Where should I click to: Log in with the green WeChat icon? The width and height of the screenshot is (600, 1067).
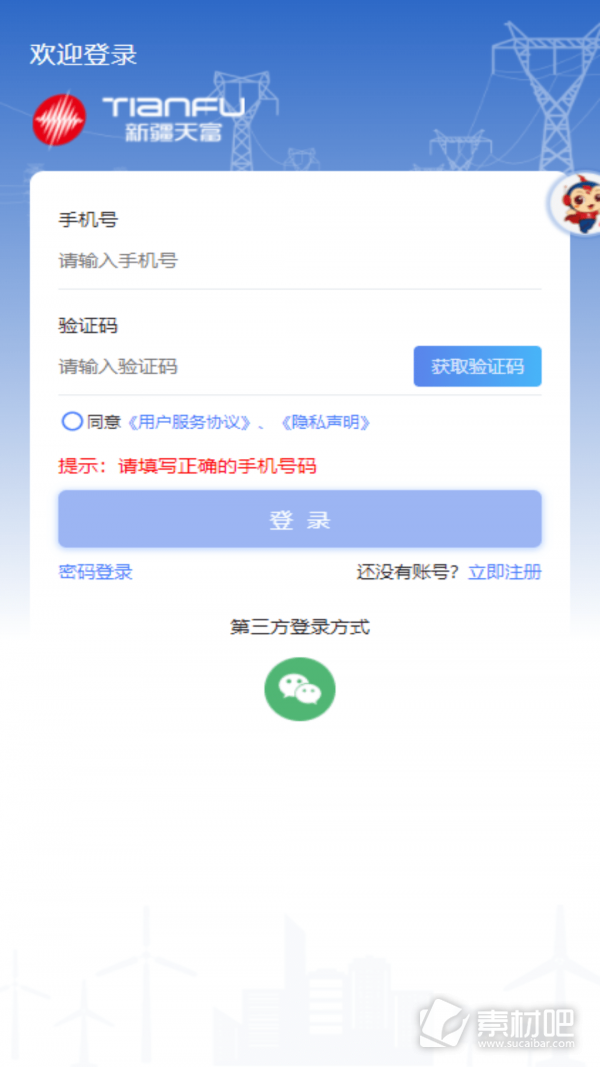[299, 689]
